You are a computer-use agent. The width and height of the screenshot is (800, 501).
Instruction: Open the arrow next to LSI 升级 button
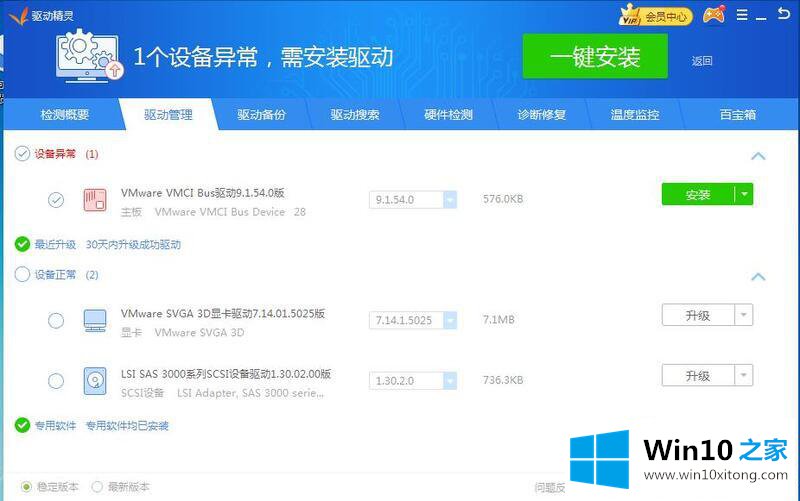[x=744, y=375]
